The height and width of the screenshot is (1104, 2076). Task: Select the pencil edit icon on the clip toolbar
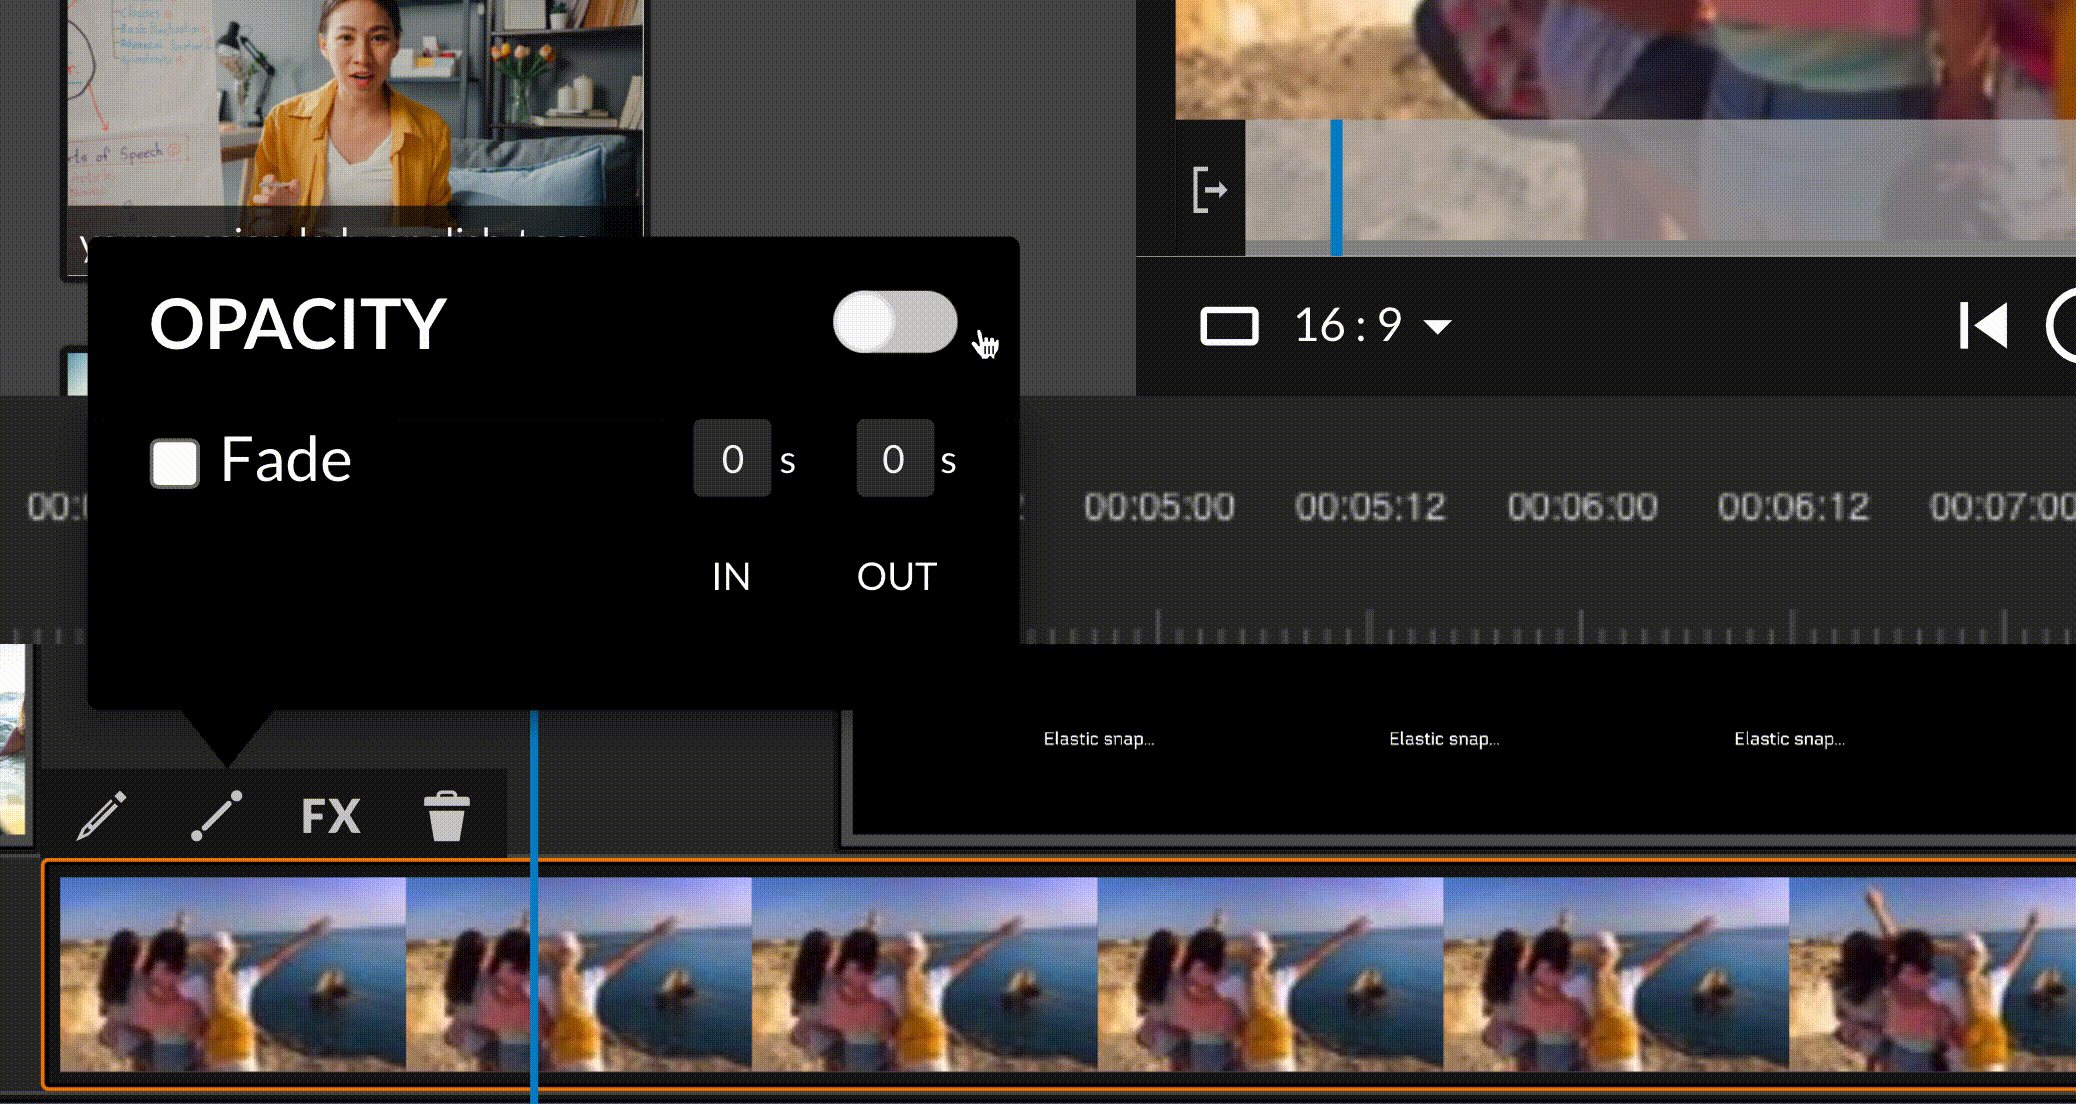tap(102, 815)
